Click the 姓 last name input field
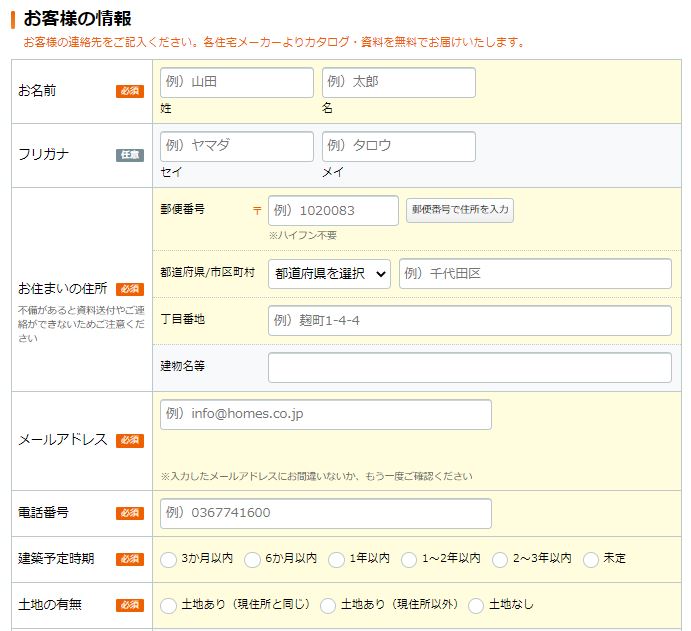 [237, 82]
